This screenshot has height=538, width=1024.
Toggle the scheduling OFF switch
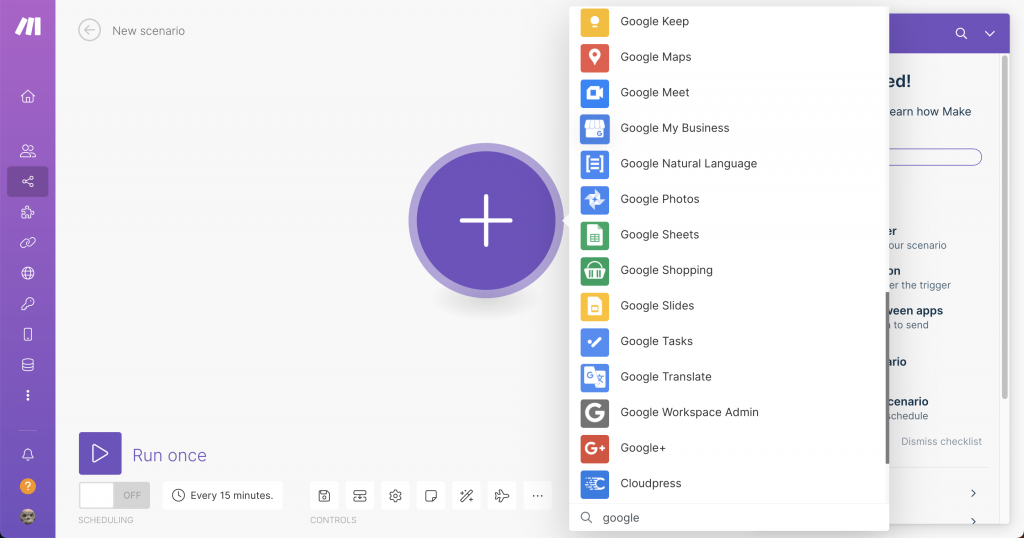click(114, 496)
